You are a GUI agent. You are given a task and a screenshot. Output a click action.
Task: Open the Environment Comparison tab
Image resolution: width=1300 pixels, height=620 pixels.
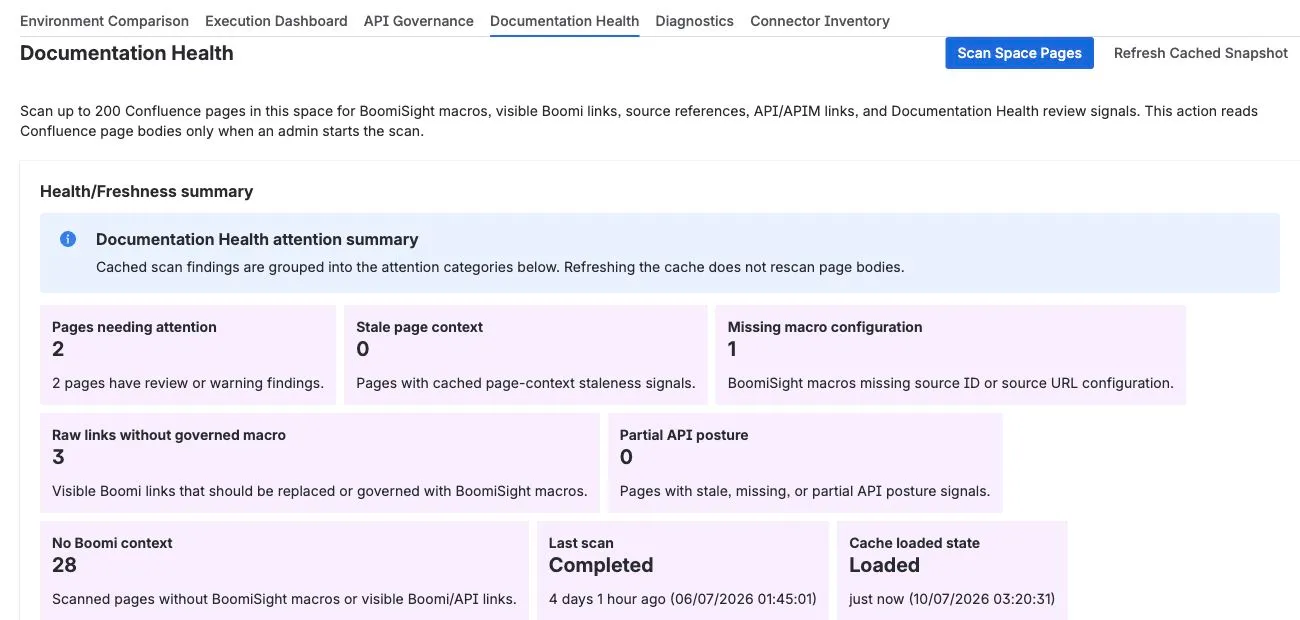tap(104, 20)
